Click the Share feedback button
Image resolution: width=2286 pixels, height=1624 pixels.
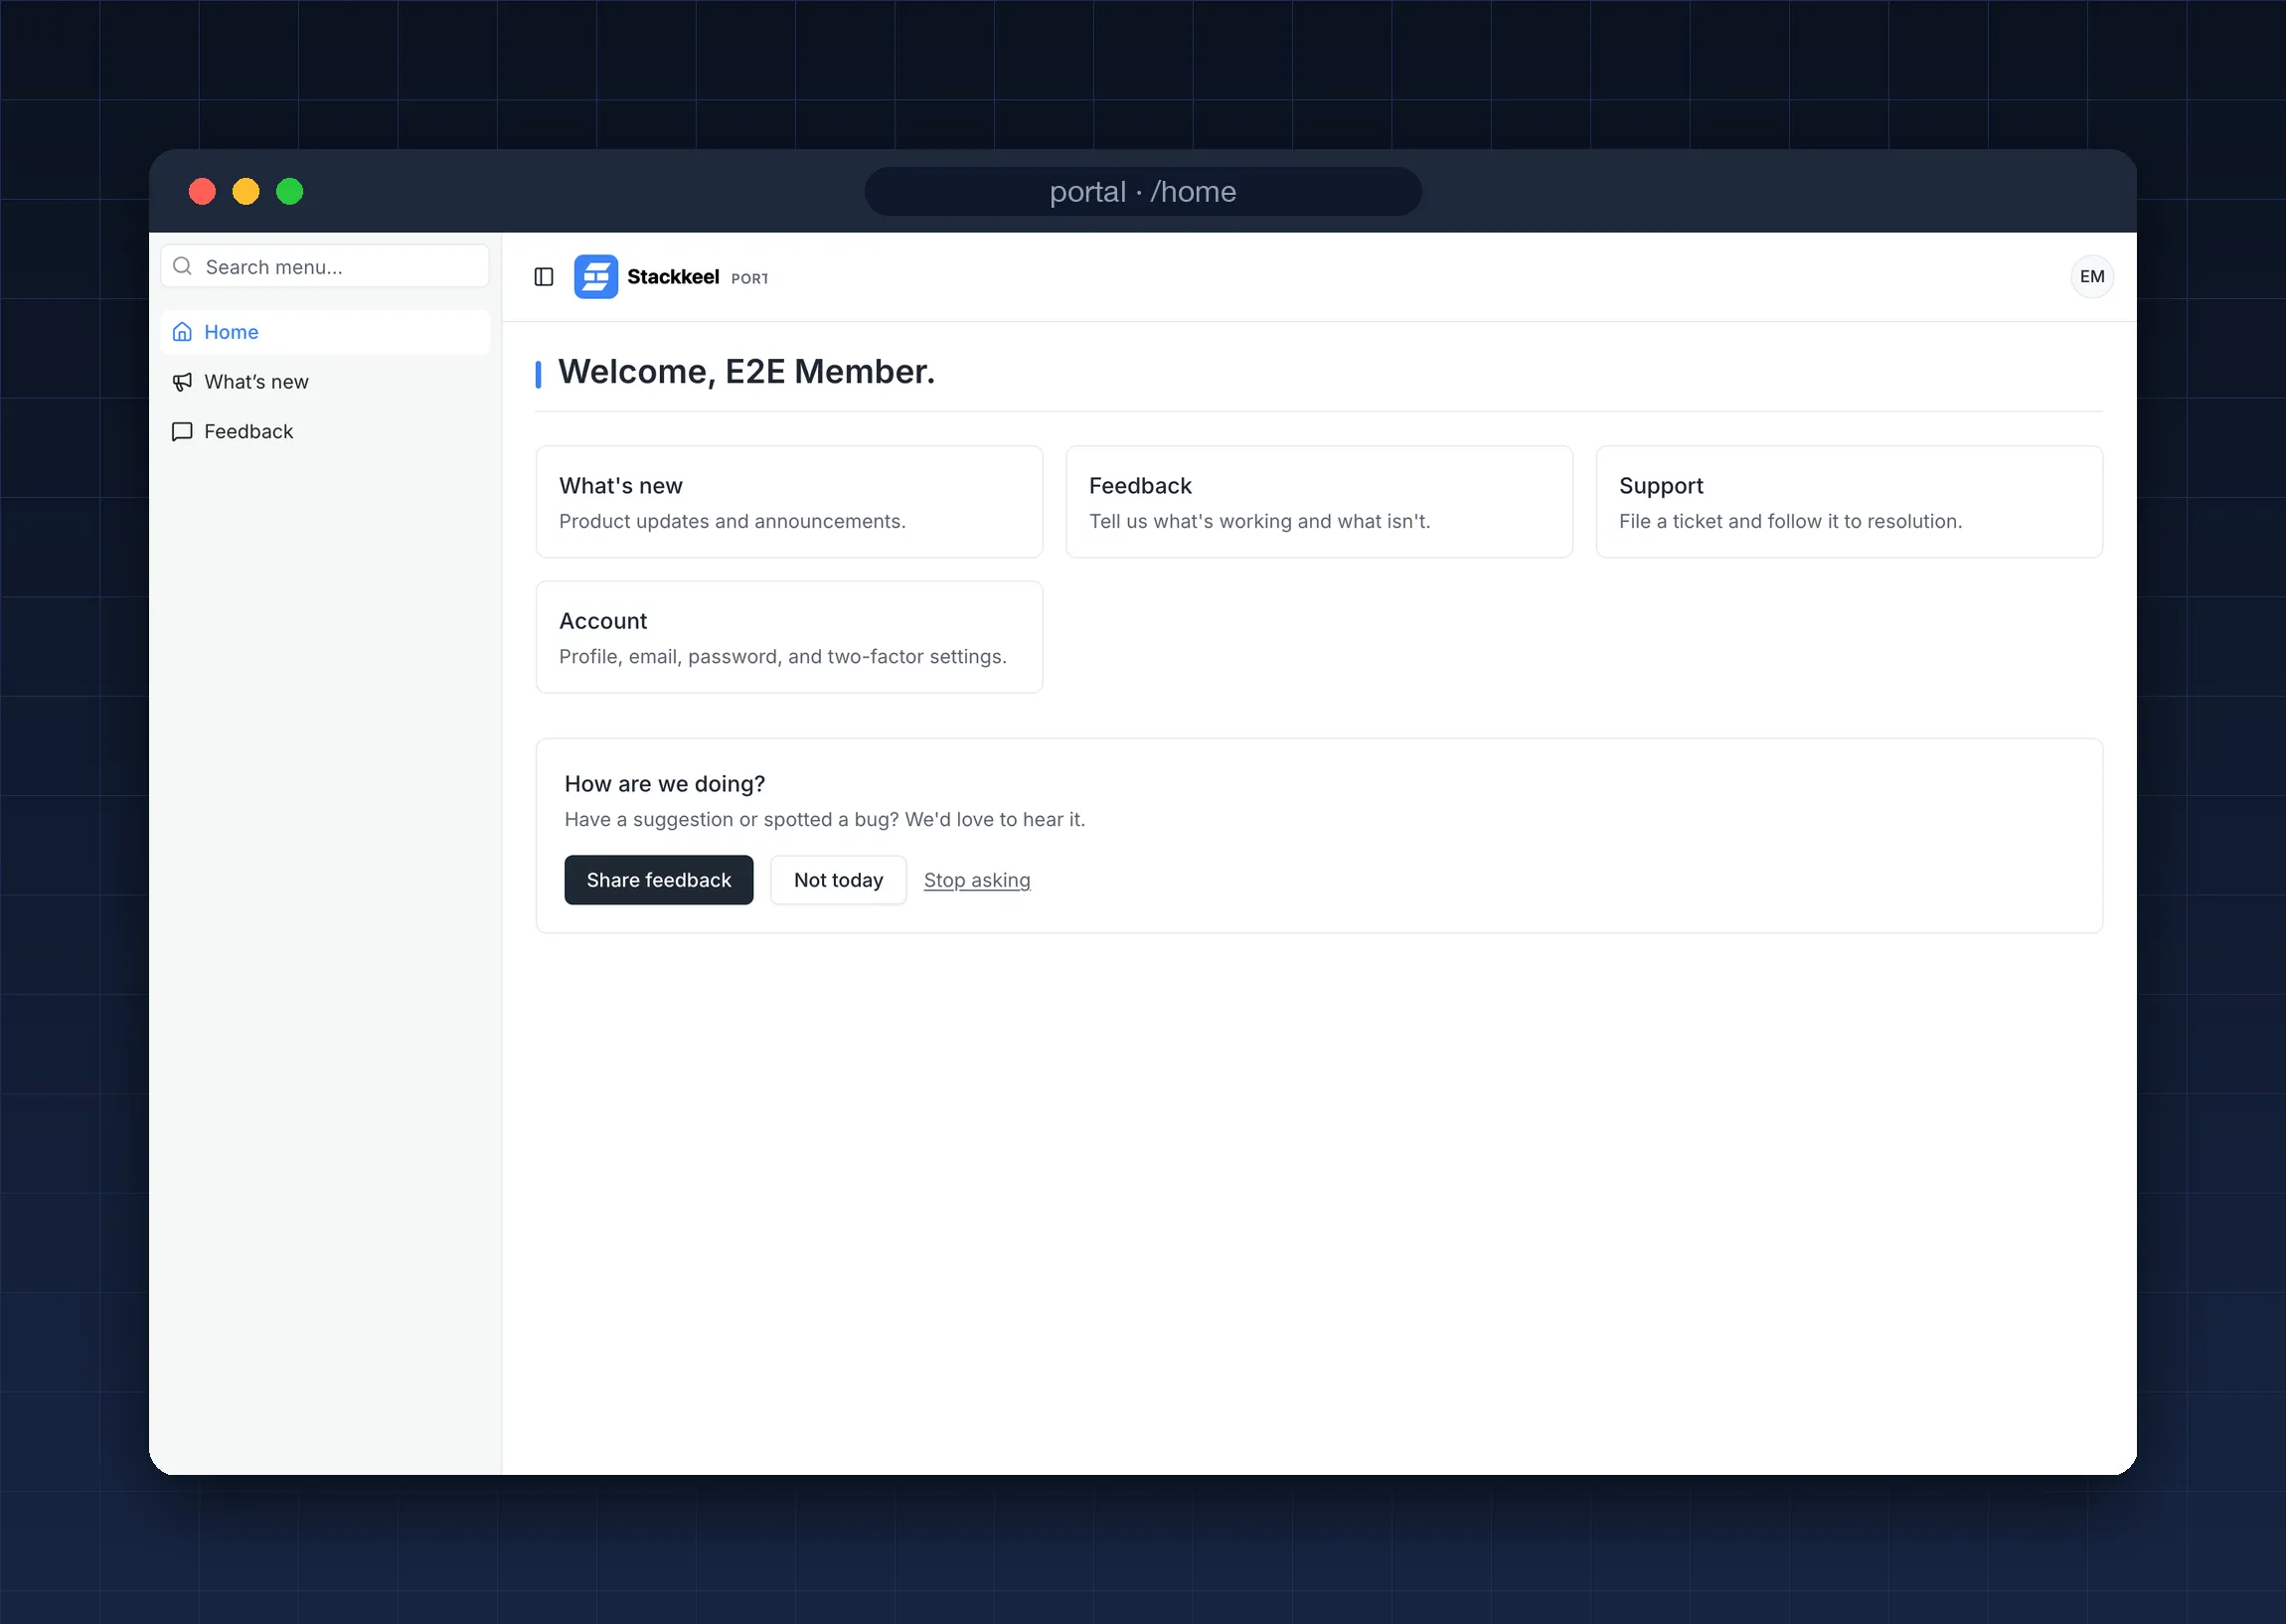coord(659,880)
